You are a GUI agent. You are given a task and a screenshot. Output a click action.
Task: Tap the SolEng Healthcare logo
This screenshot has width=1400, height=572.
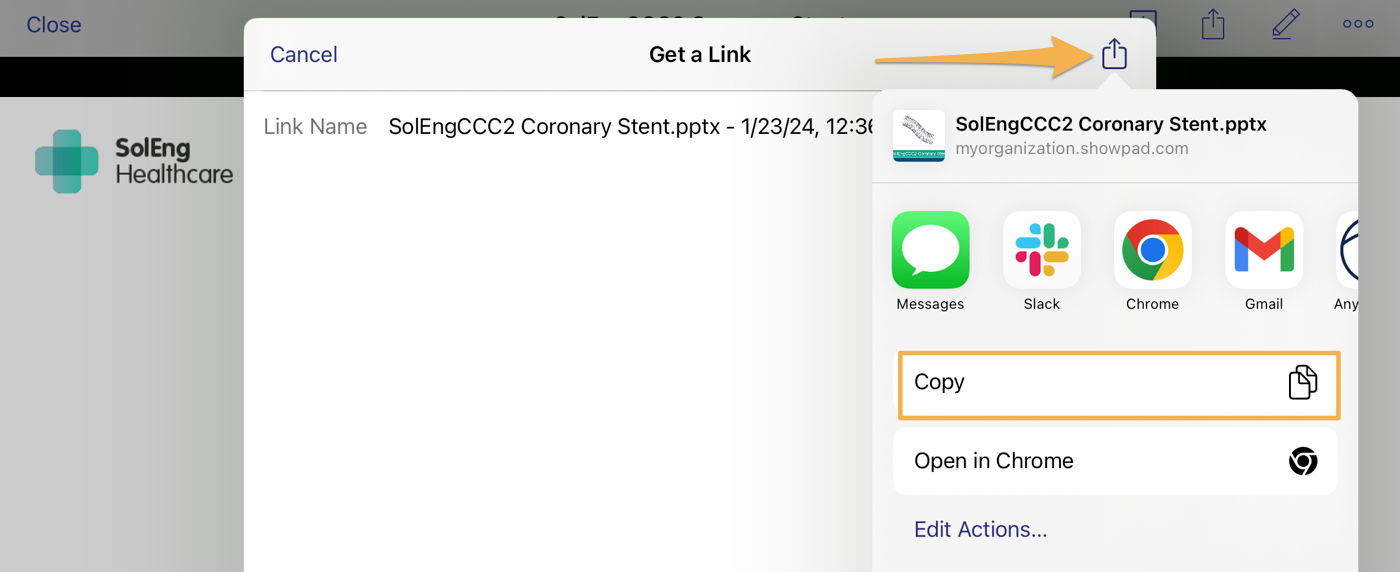[134, 162]
